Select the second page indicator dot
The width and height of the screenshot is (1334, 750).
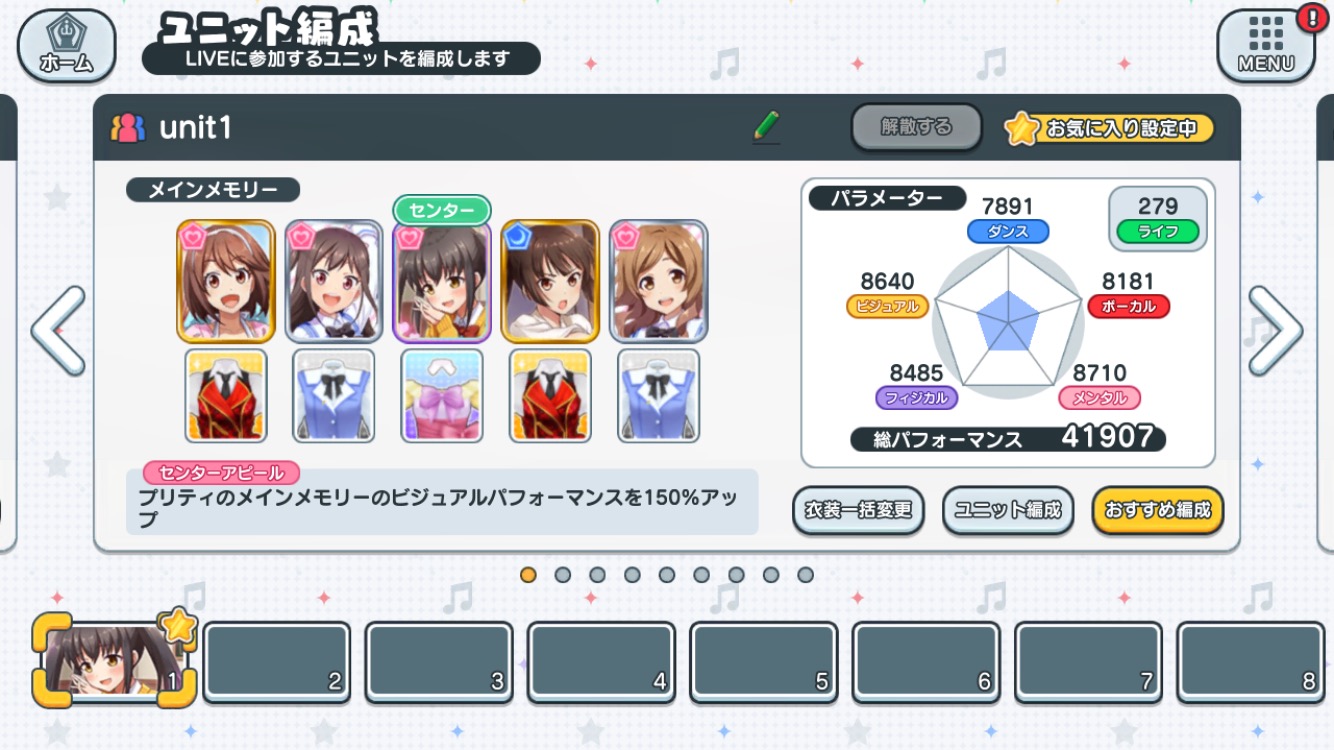point(563,575)
